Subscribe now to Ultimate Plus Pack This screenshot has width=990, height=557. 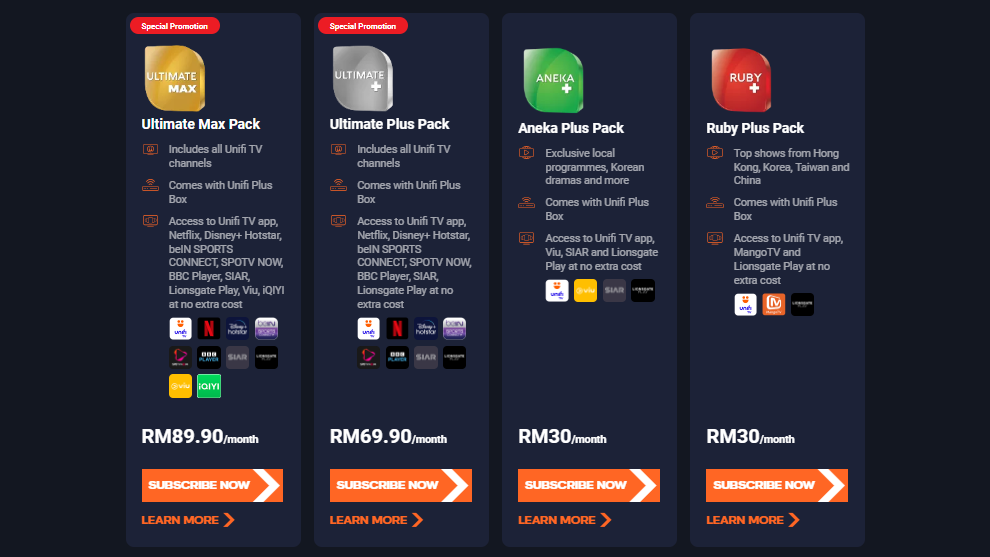tap(400, 485)
